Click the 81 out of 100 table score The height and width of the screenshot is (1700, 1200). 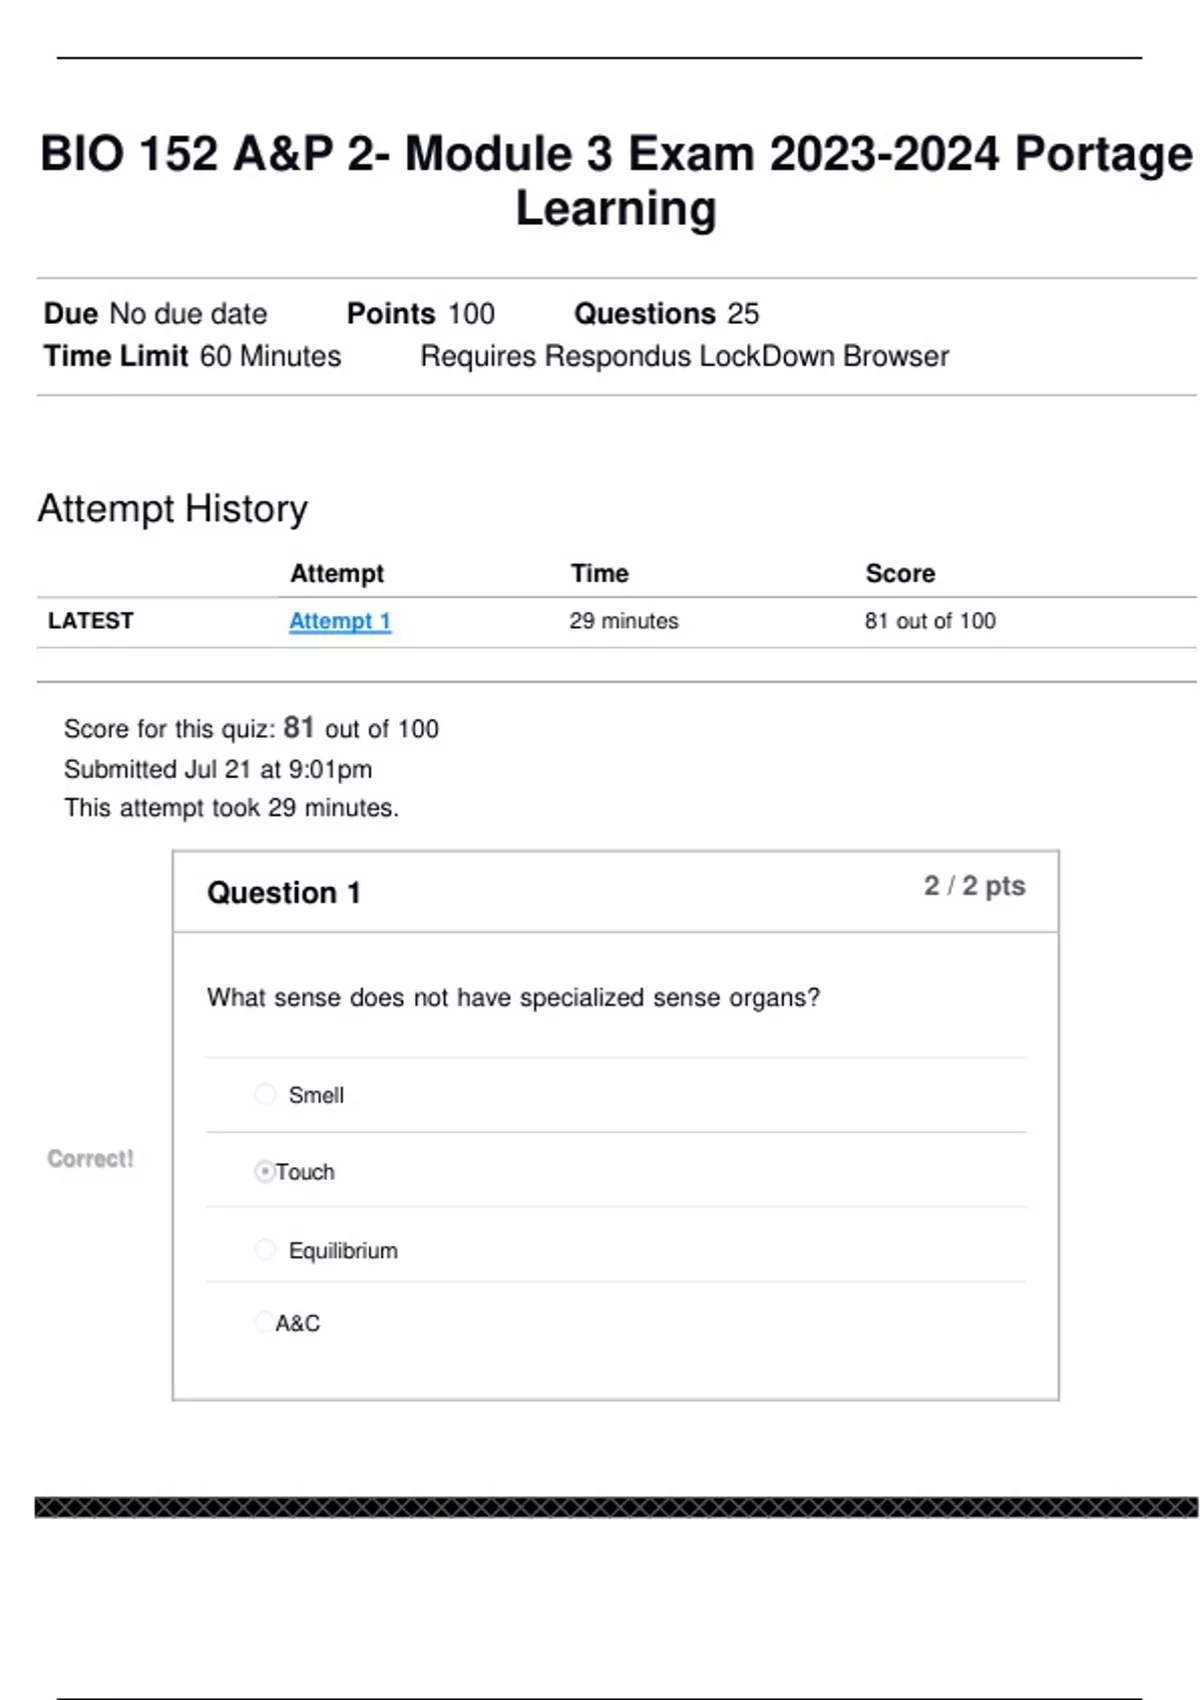[x=930, y=621]
